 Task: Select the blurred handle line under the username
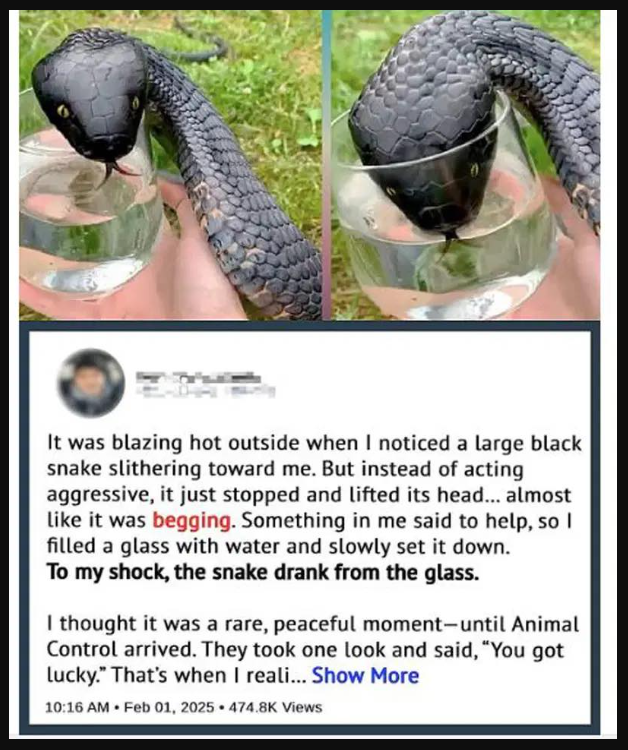[206, 391]
